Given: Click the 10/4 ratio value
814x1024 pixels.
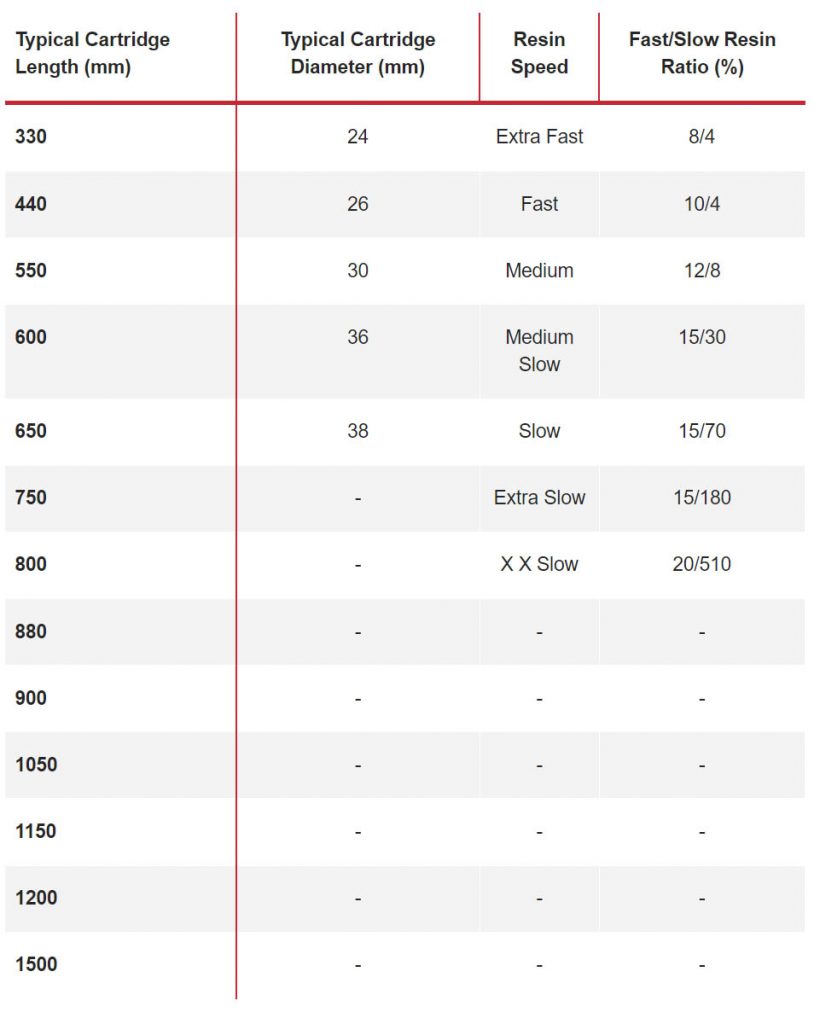Looking at the screenshot, I should 702,204.
